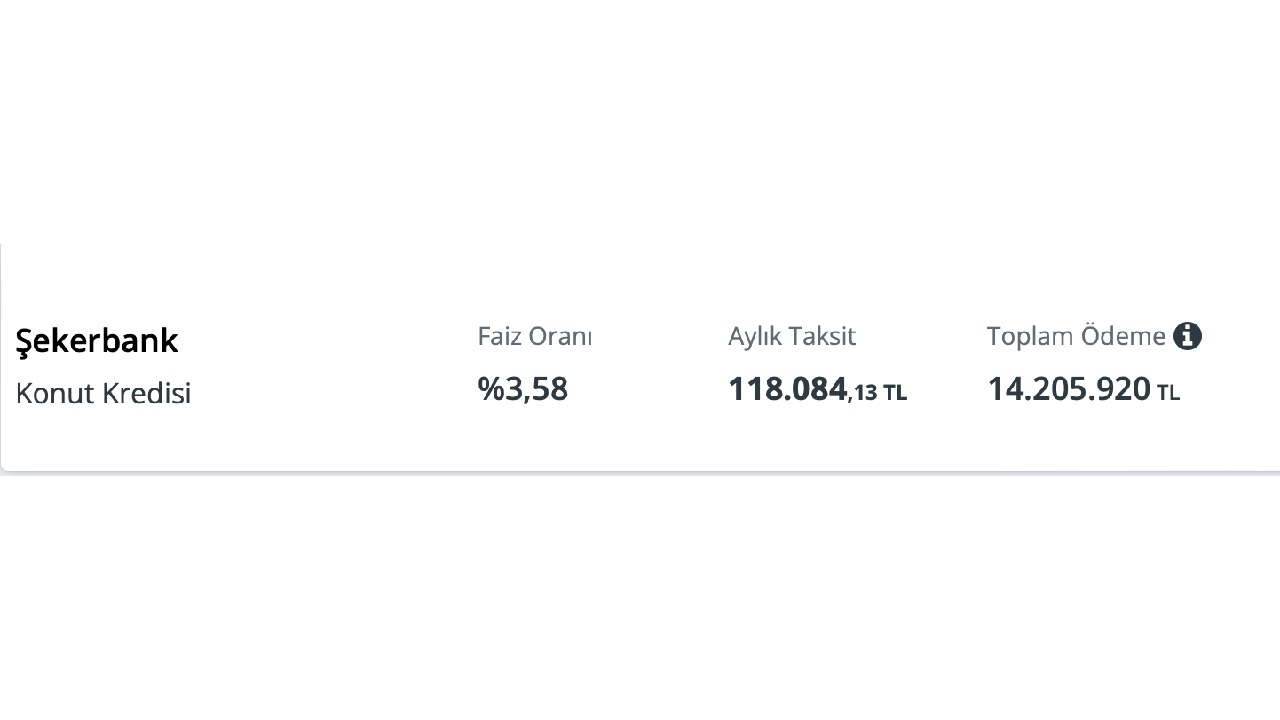Select the 118.084 monthly installment amount

788,389
